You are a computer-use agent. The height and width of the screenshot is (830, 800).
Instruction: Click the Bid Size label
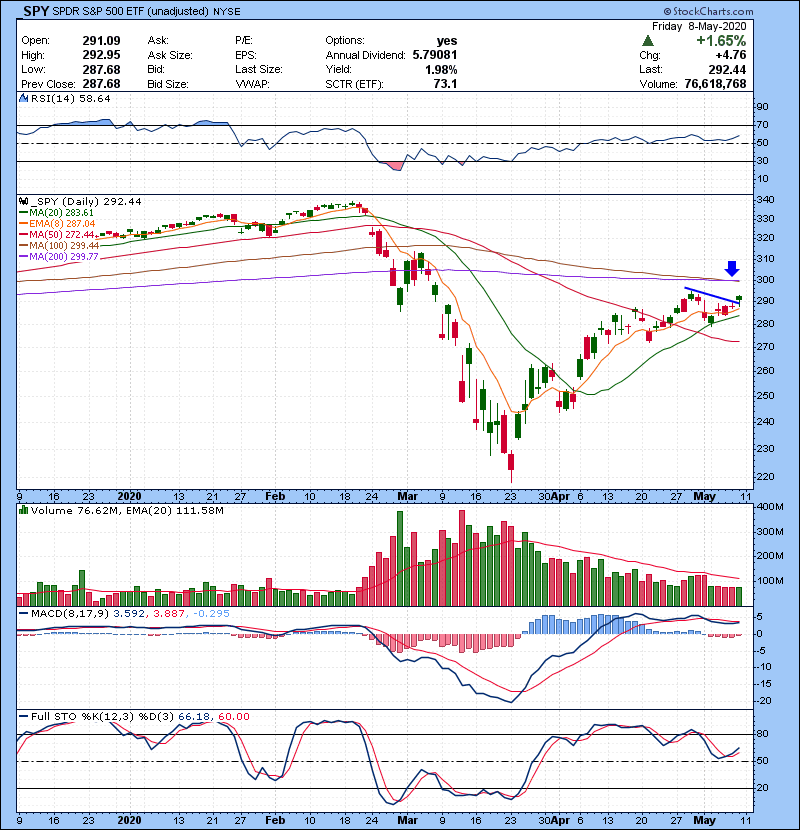(x=168, y=84)
